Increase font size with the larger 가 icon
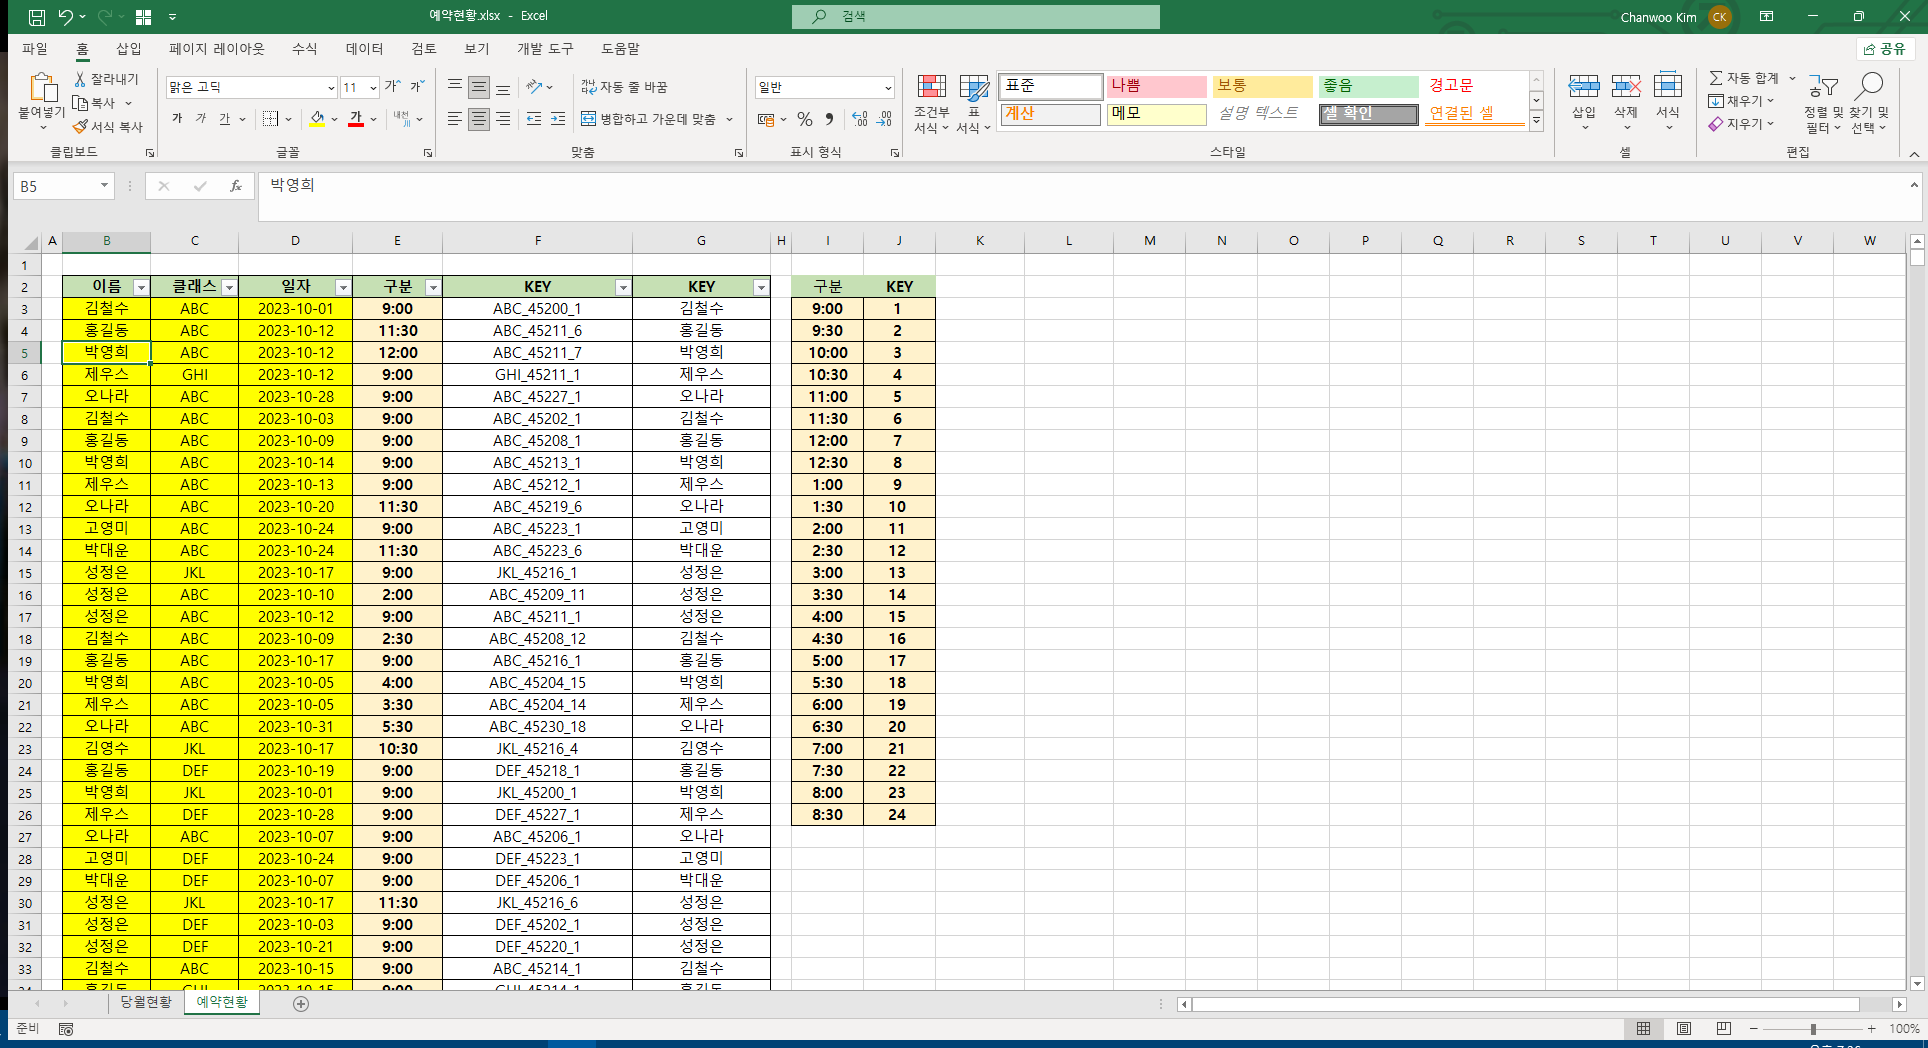This screenshot has width=1928, height=1048. tap(393, 87)
